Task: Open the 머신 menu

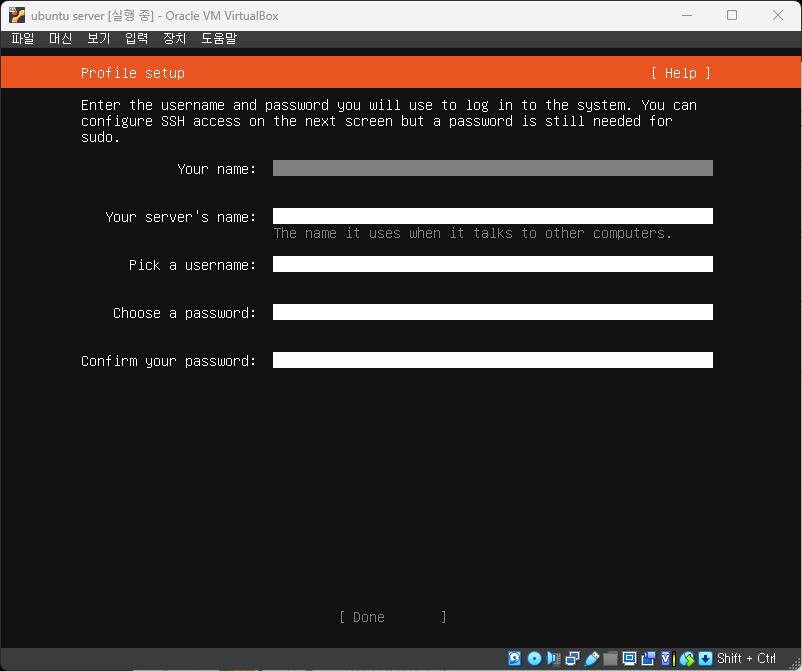Action: point(60,38)
